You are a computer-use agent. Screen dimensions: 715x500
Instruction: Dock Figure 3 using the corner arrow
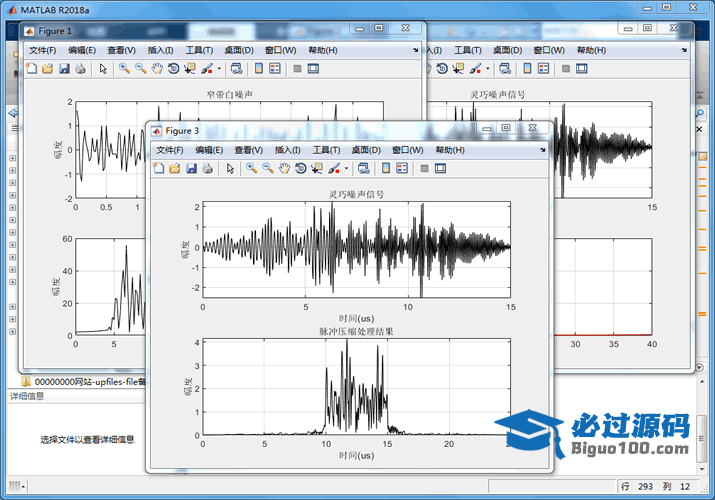[x=543, y=150]
